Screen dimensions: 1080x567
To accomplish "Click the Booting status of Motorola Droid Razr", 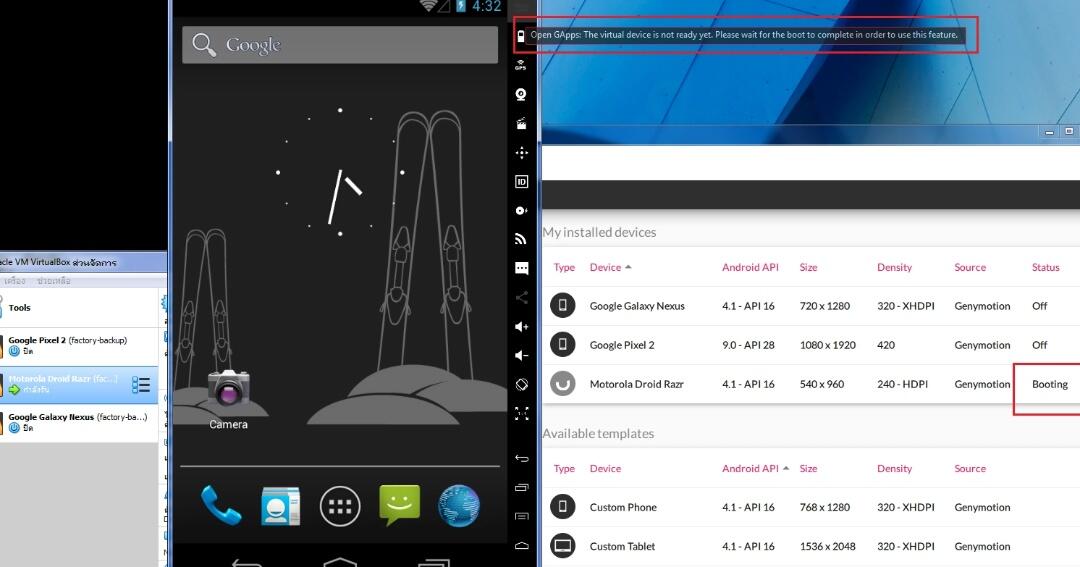I will click(x=1050, y=384).
